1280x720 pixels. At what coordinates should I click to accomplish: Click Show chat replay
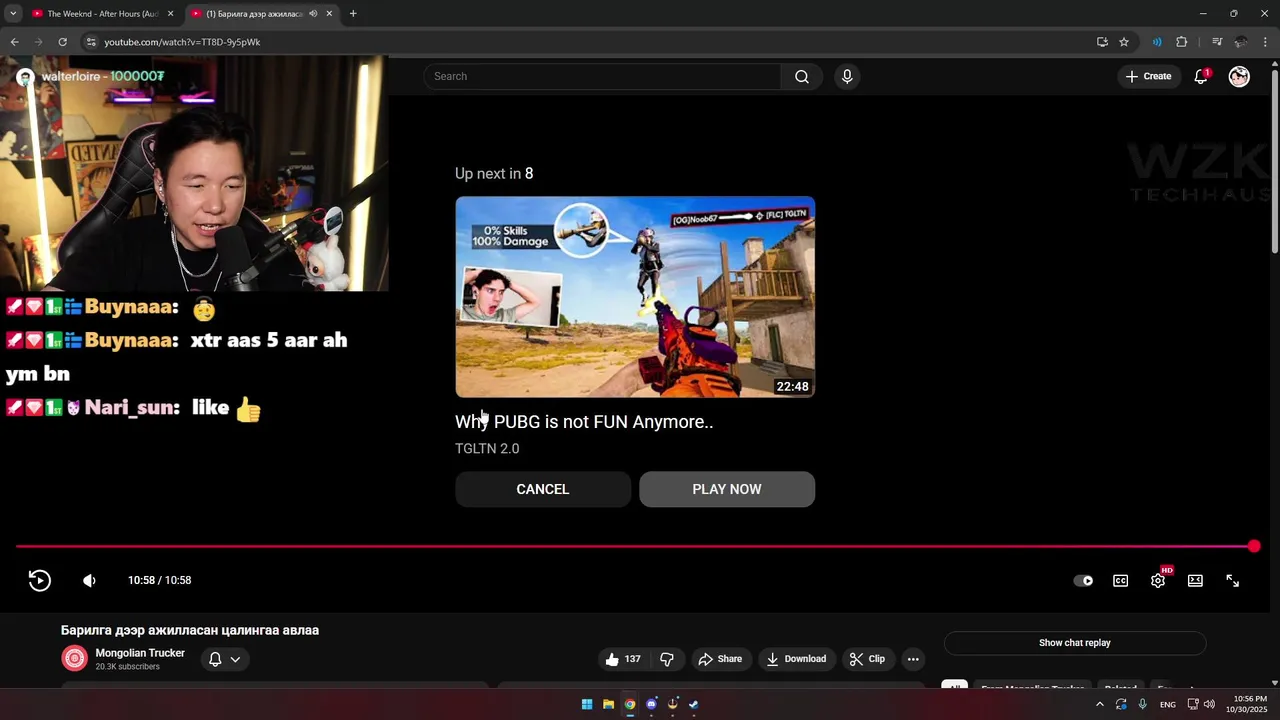[1075, 643]
